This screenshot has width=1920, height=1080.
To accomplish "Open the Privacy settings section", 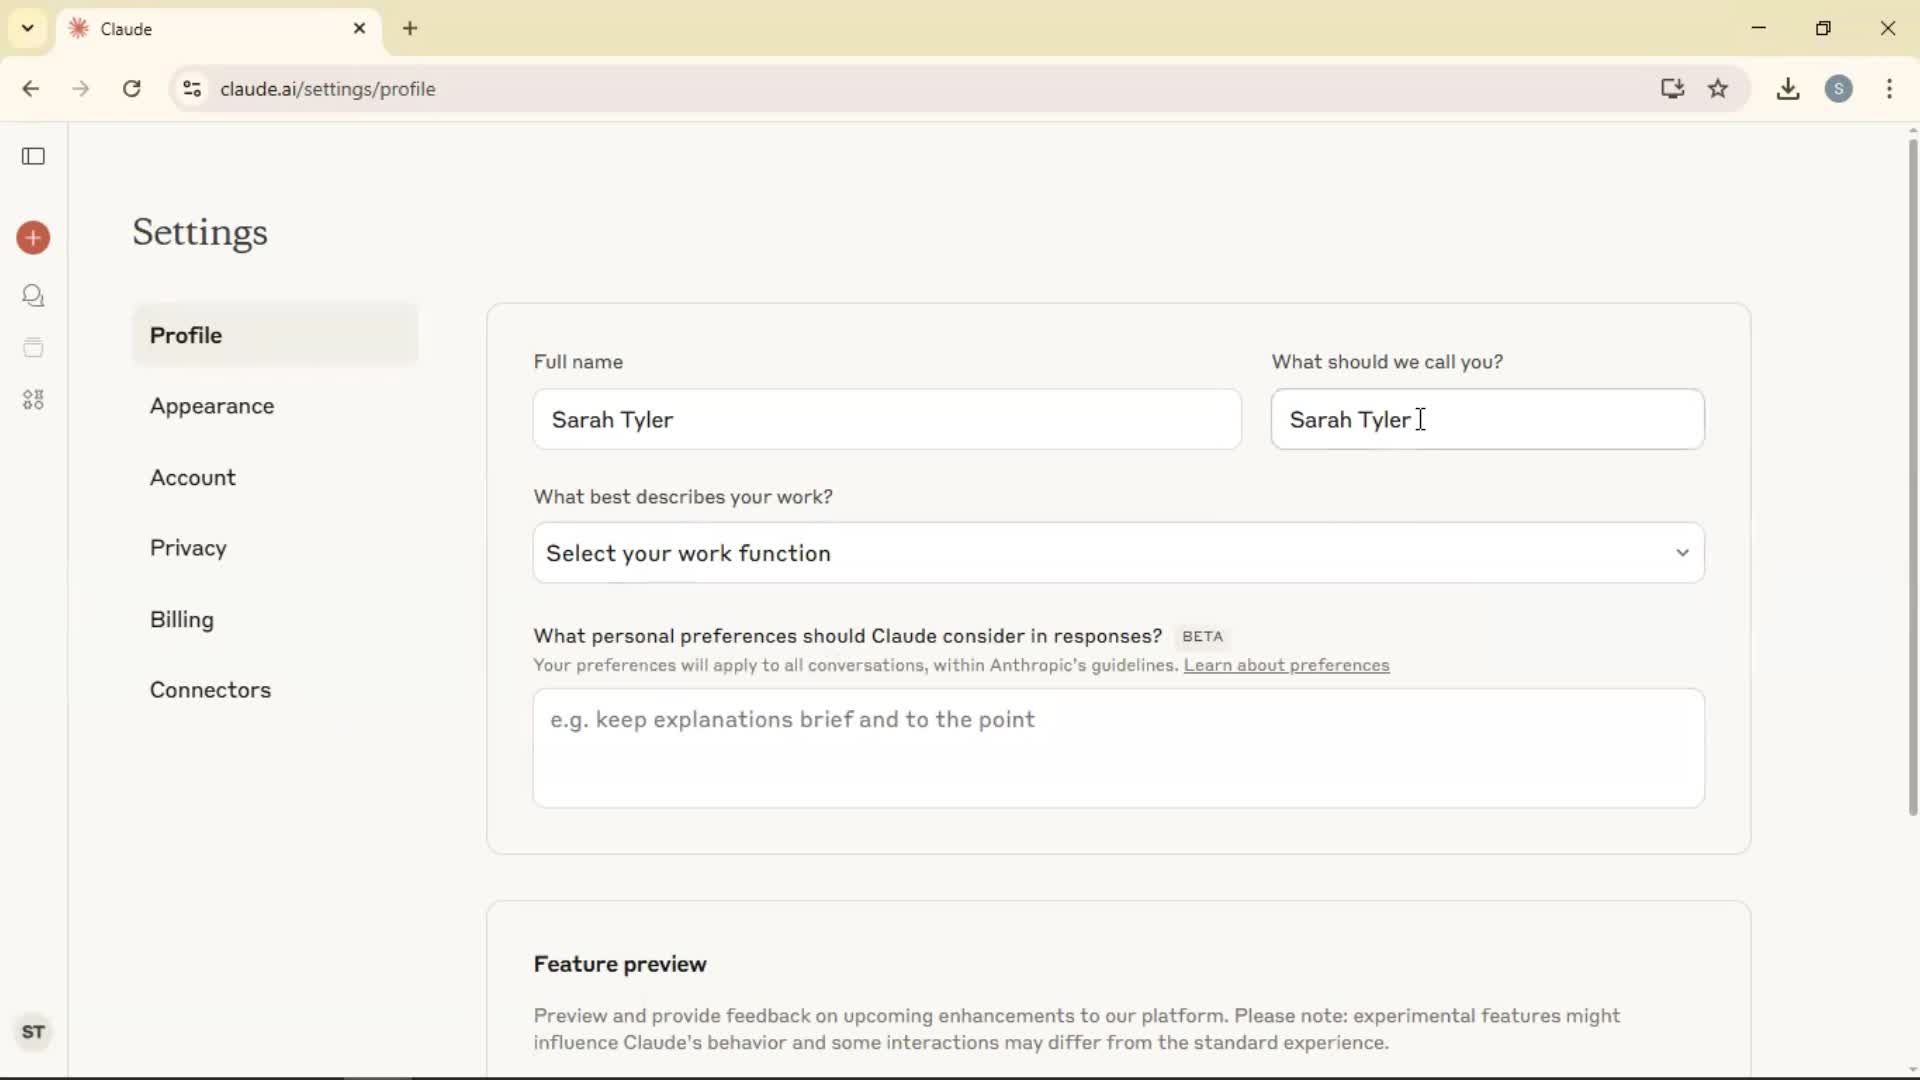I will 188,548.
